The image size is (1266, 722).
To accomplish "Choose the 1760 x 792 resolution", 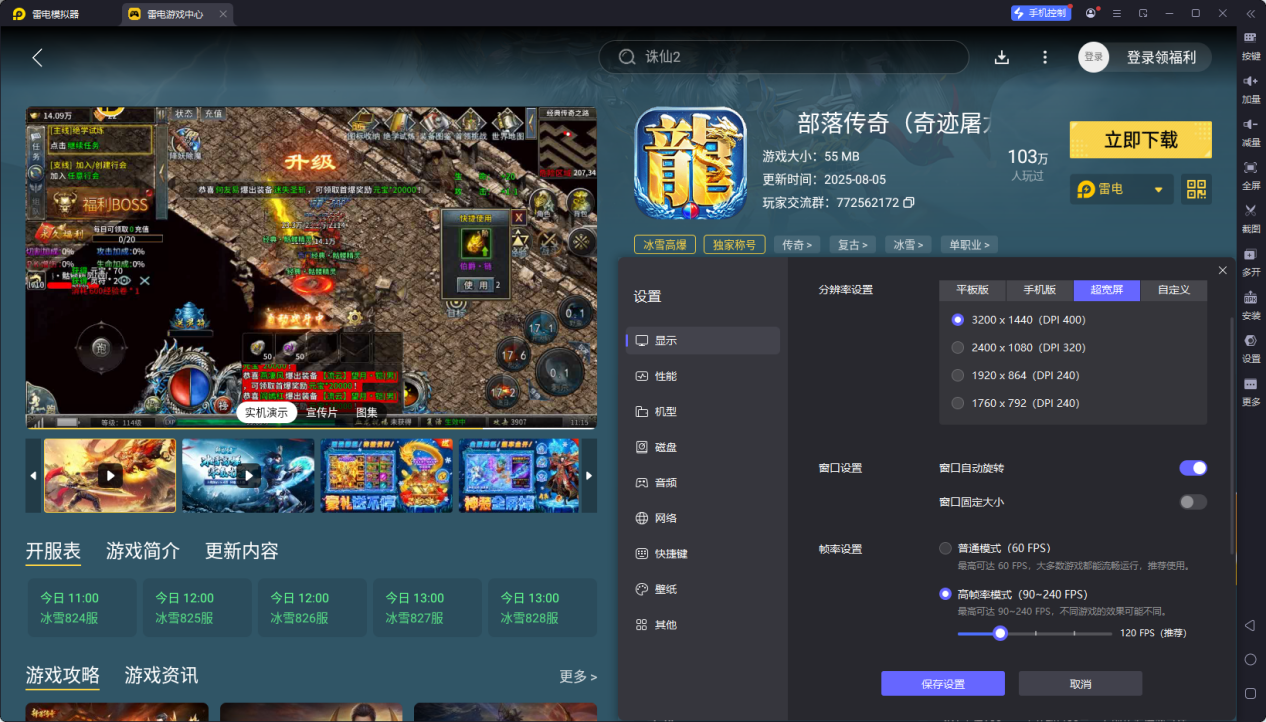I will pyautogui.click(x=958, y=403).
